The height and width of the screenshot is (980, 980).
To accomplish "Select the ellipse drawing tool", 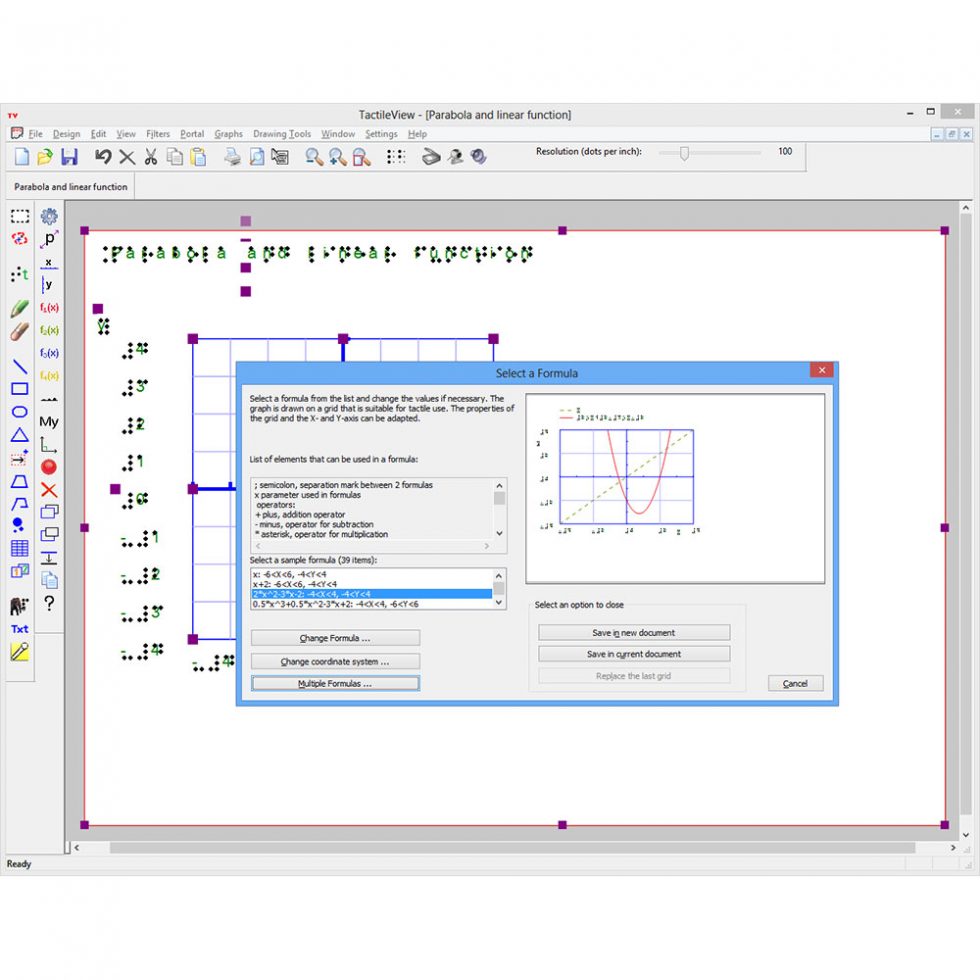I will click(x=19, y=412).
